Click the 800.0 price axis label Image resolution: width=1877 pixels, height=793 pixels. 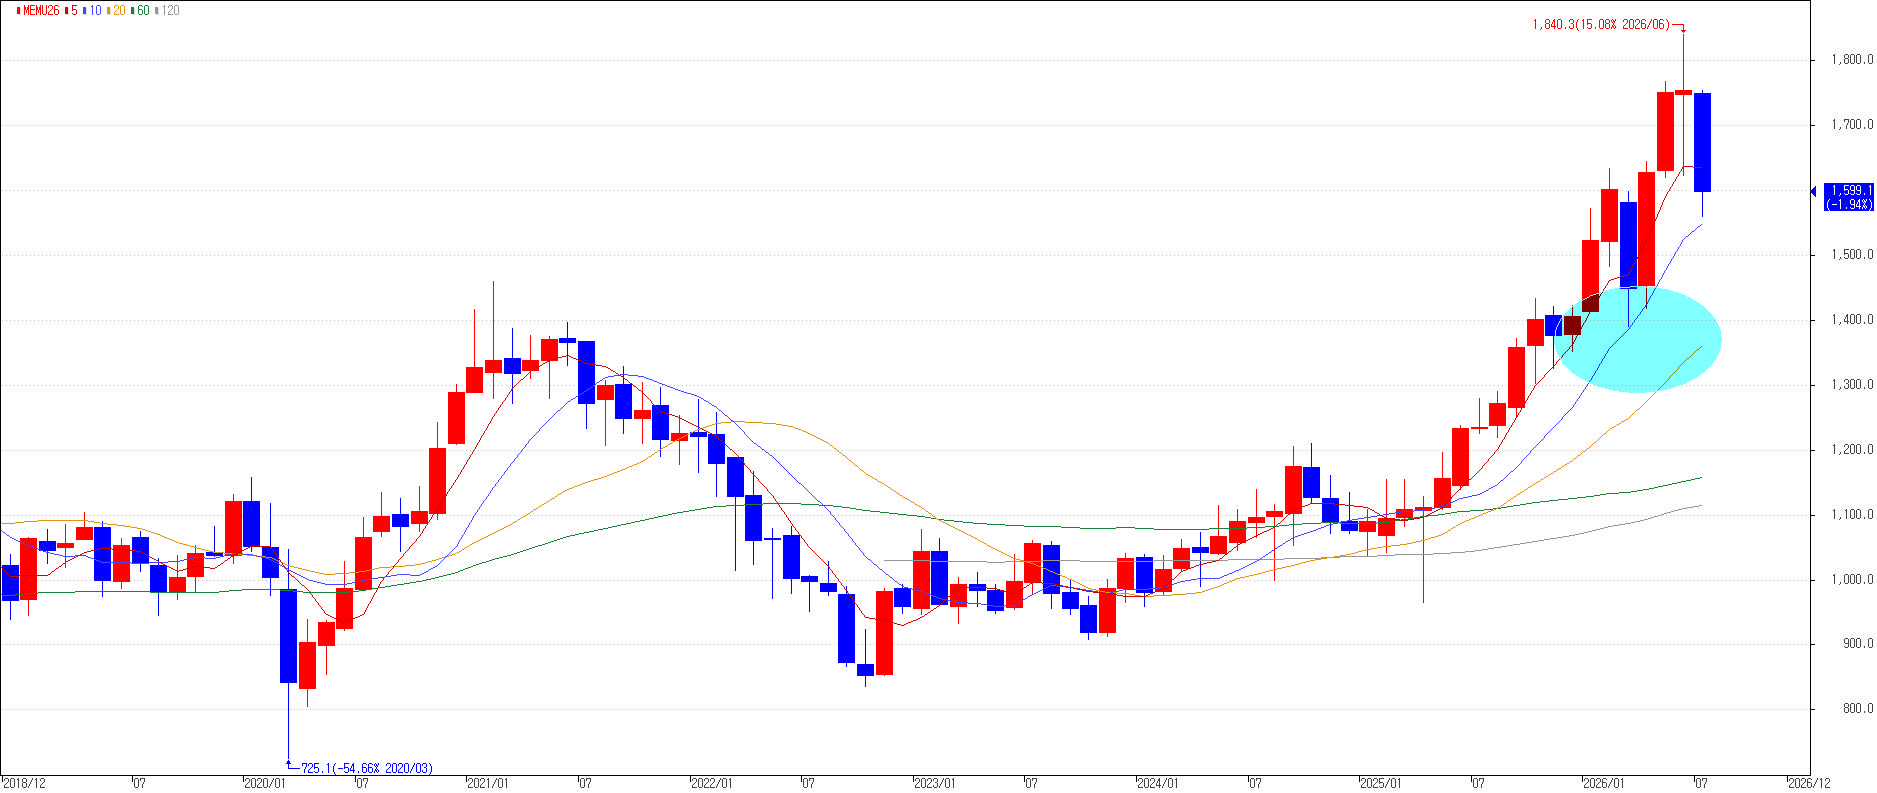coord(1856,709)
